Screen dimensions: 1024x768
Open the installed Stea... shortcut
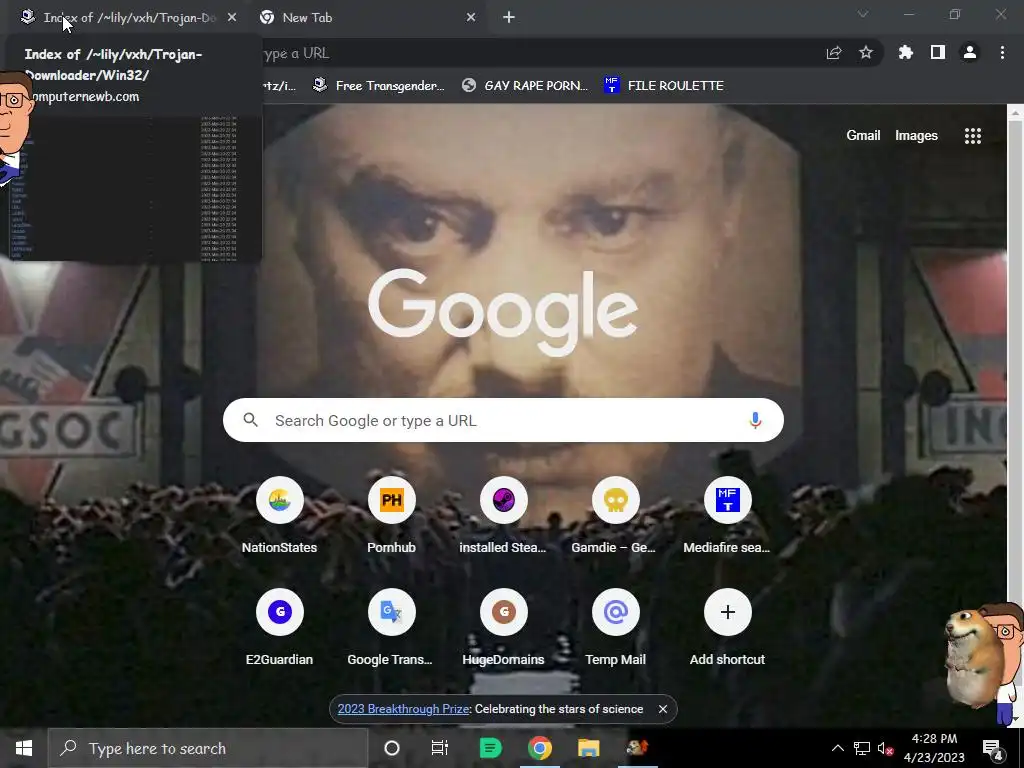504,516
